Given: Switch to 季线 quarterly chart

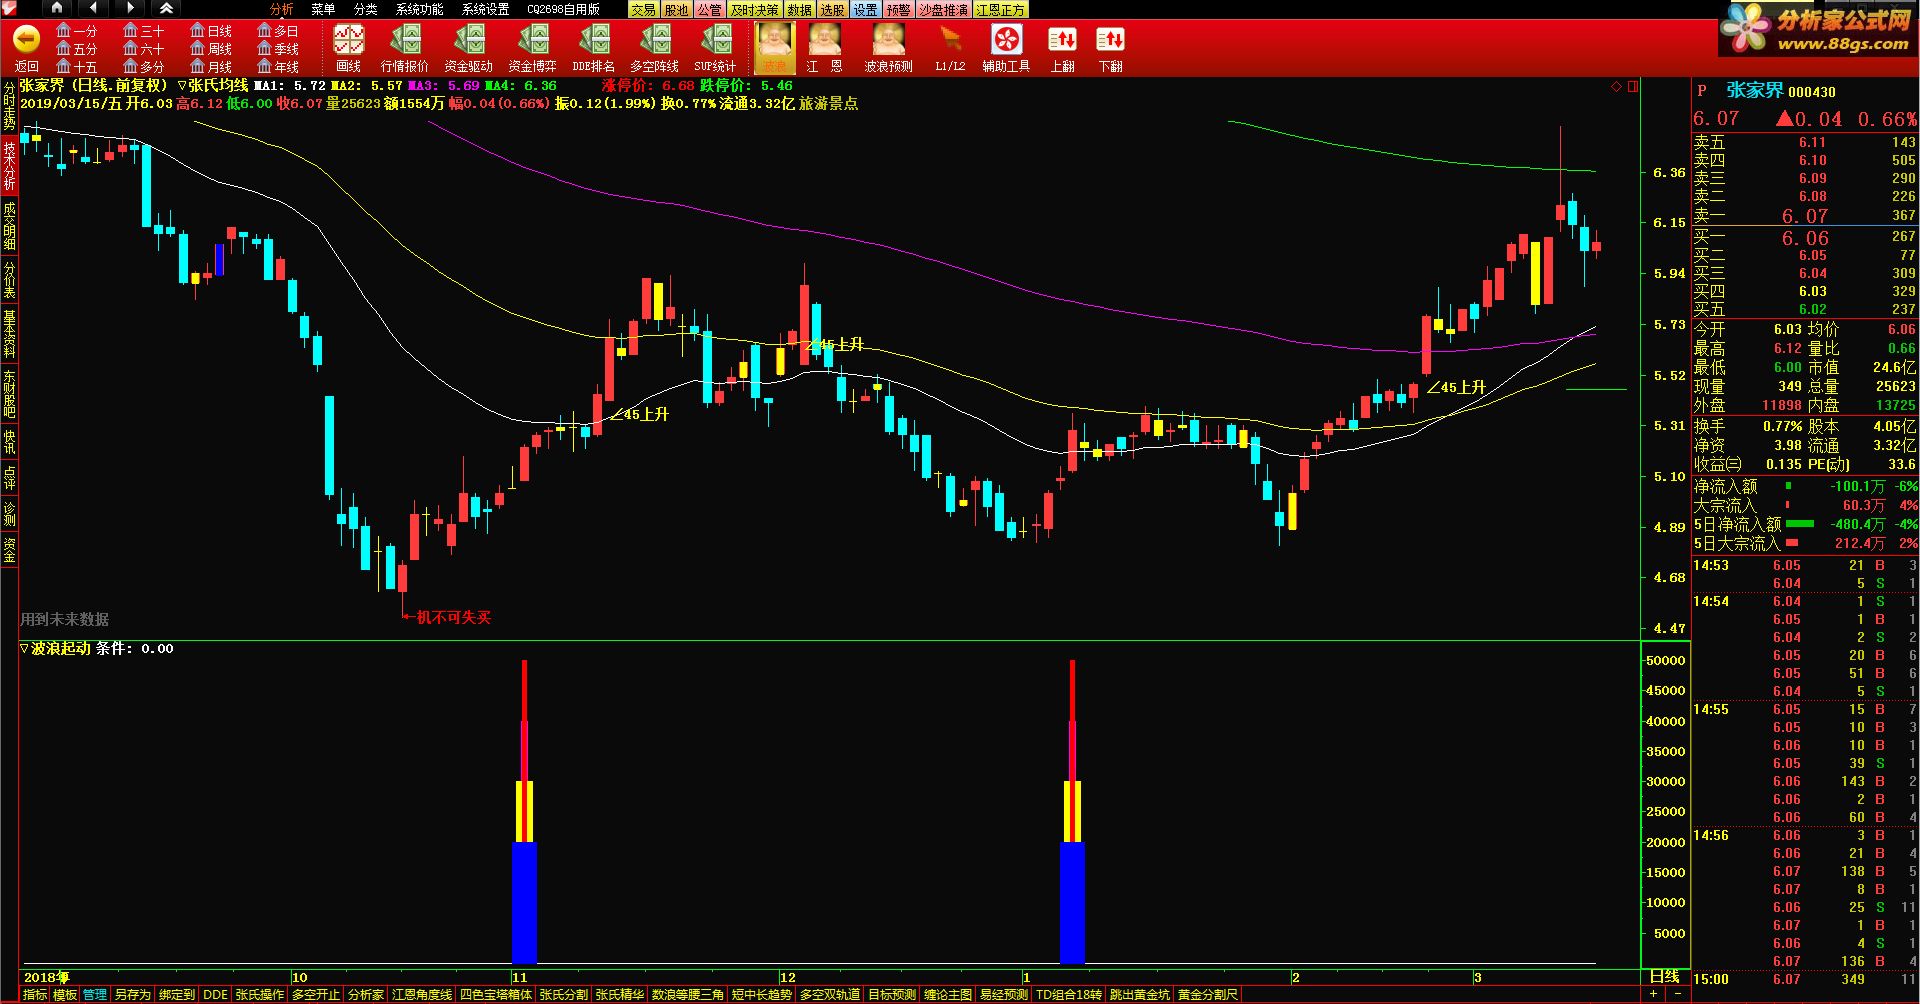Looking at the screenshot, I should [x=278, y=49].
